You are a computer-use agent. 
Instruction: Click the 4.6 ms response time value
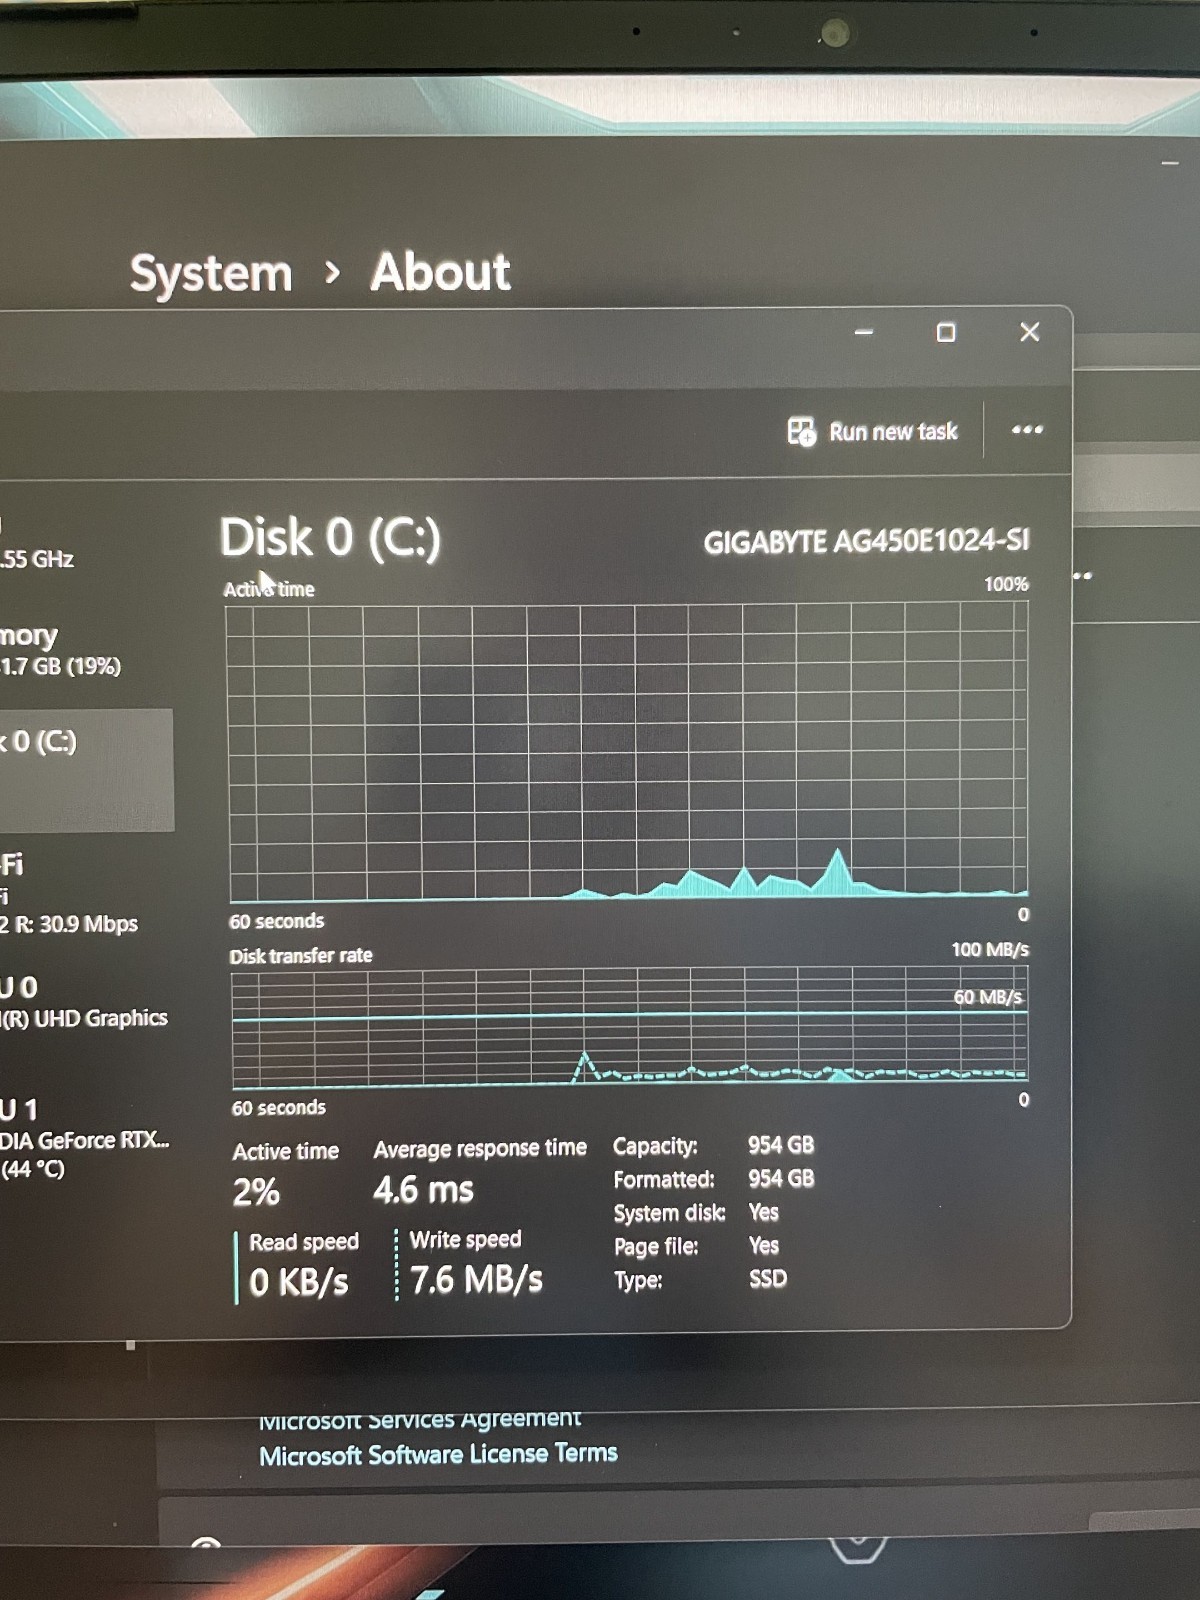423,1190
